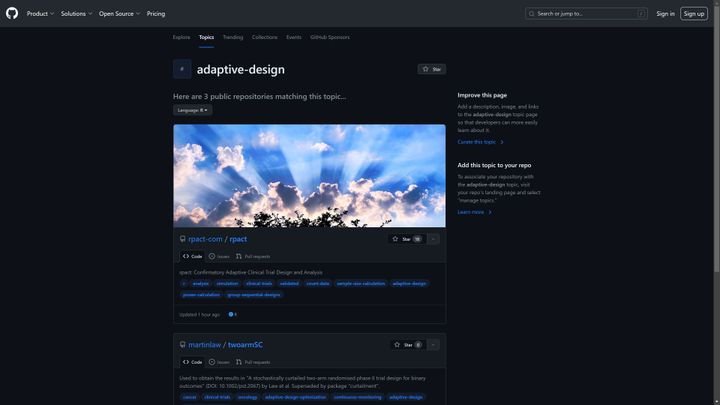Click the star icon in topic Star button
Image resolution: width=720 pixels, height=405 pixels.
click(x=426, y=69)
